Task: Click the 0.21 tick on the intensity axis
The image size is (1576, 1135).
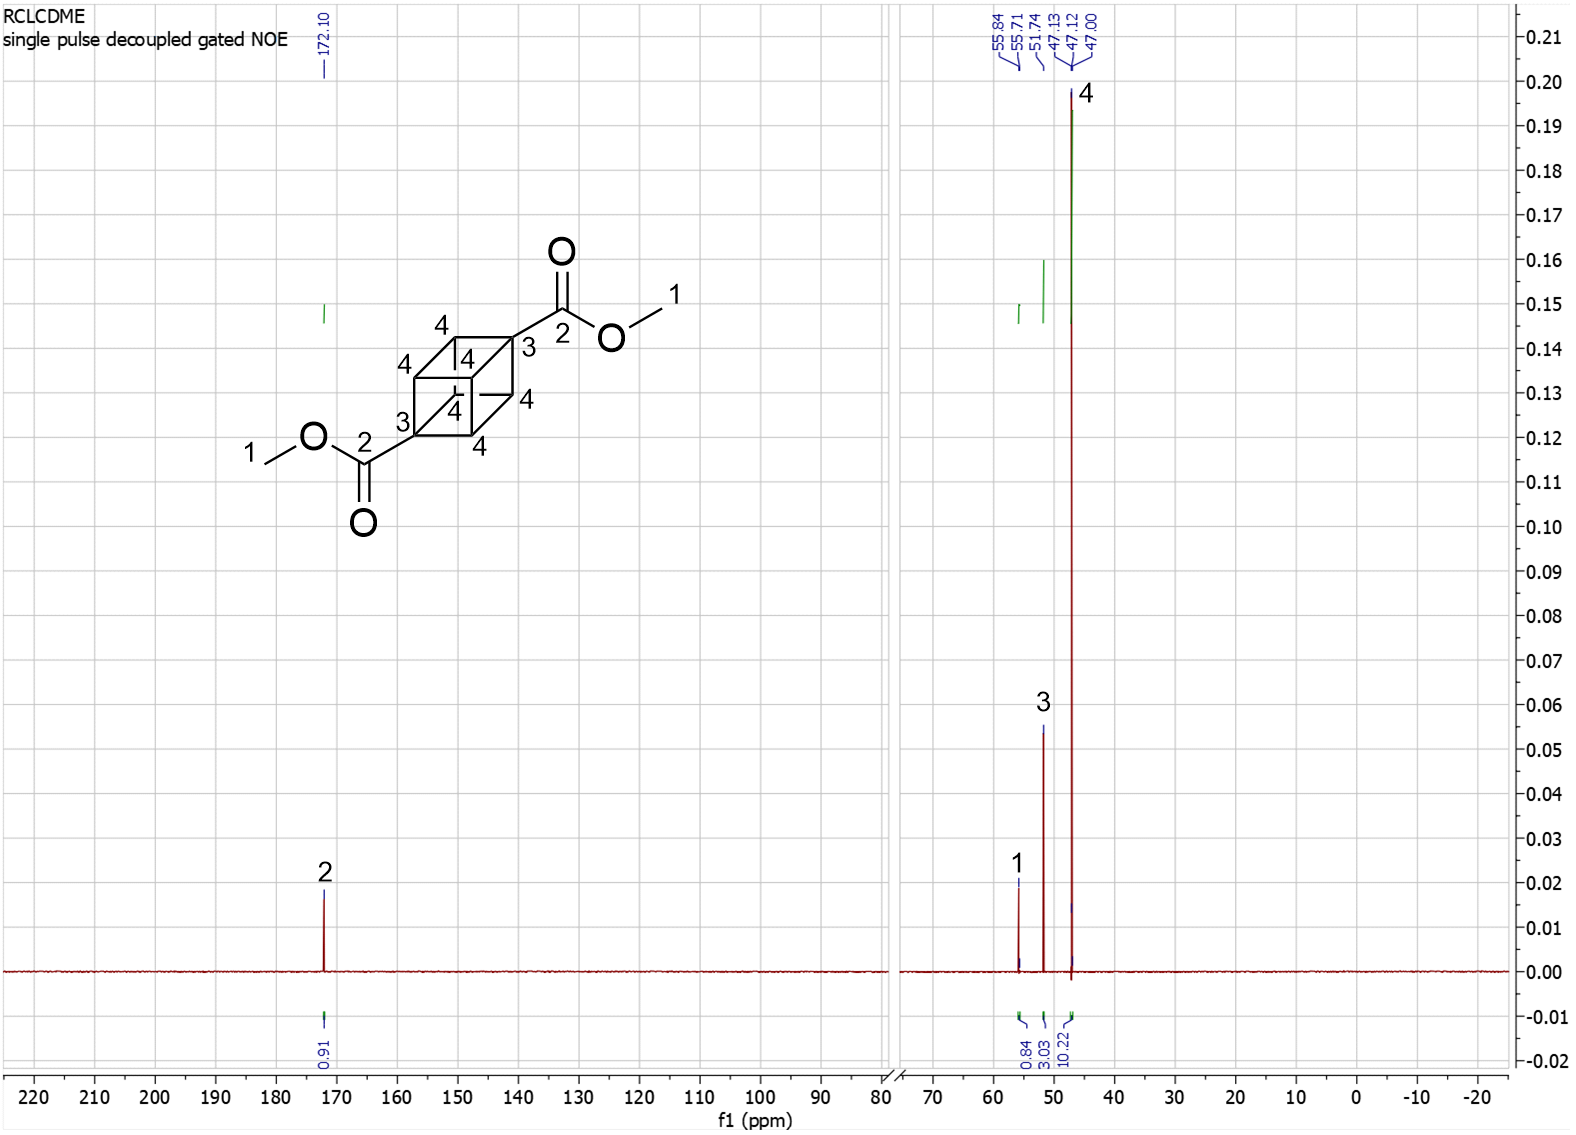Action: click(1544, 37)
